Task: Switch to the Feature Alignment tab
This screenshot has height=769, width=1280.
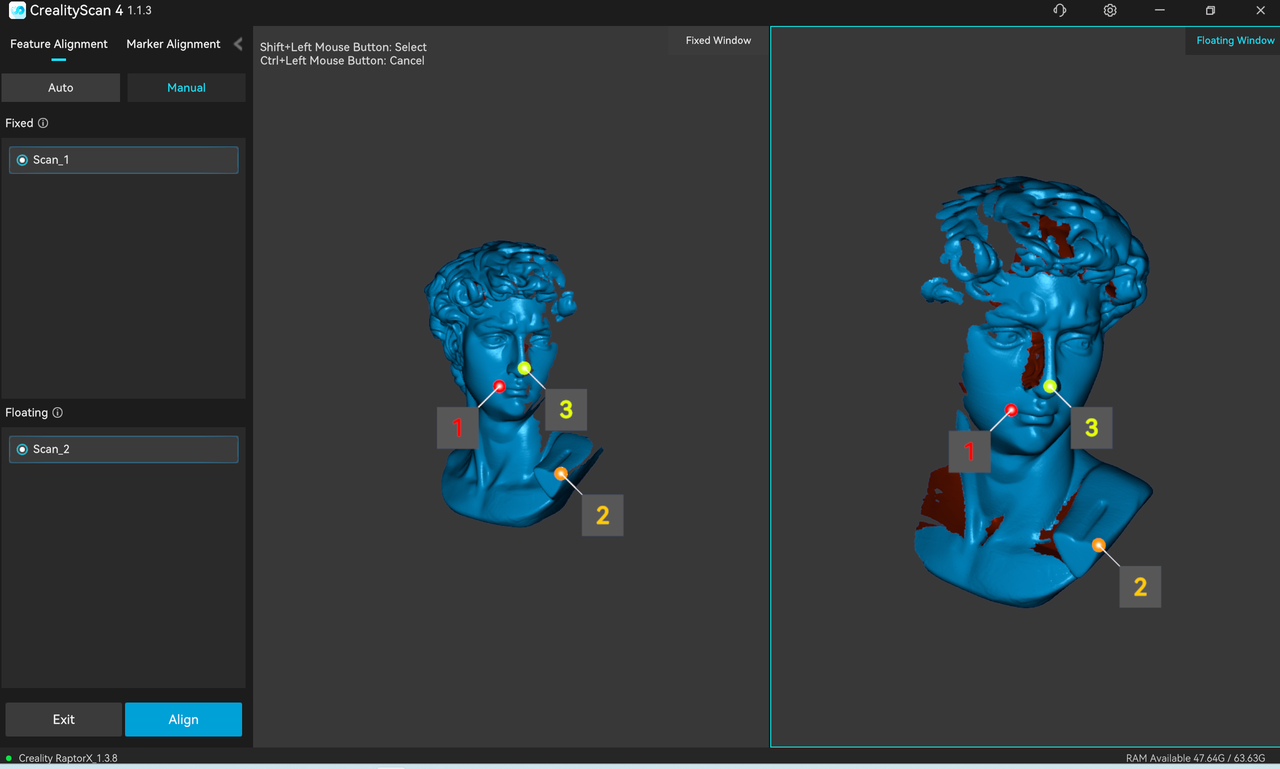Action: [x=59, y=44]
